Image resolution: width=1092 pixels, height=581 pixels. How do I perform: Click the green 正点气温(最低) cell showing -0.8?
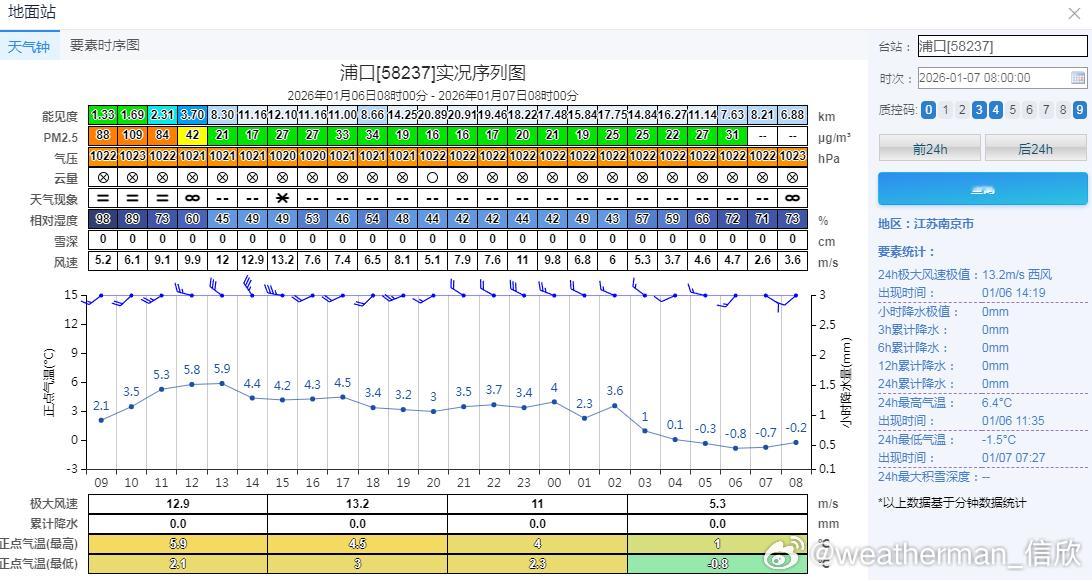[x=717, y=564]
